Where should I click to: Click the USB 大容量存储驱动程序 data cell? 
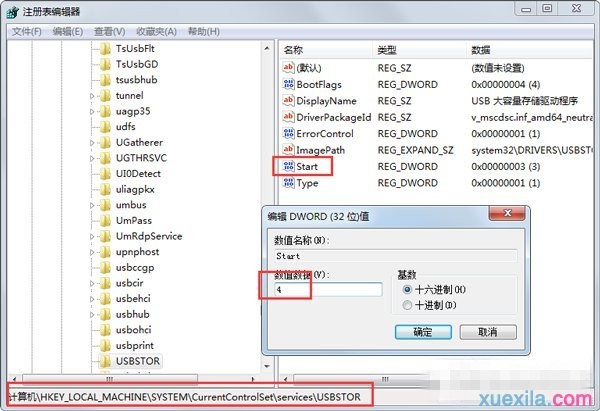point(524,101)
